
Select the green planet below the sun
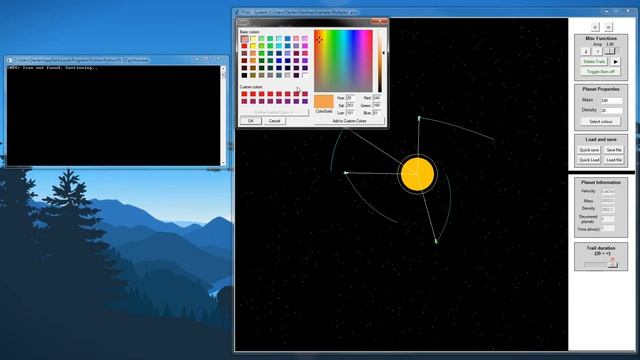click(436, 242)
